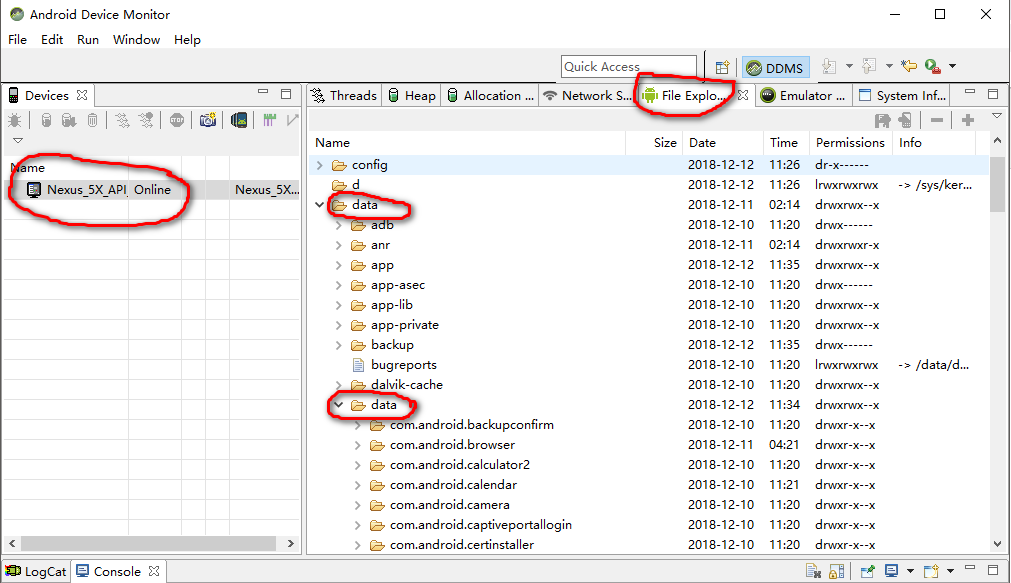The image size is (1011, 583).
Task: Select the com.android.camera folder
Action: coord(449,505)
